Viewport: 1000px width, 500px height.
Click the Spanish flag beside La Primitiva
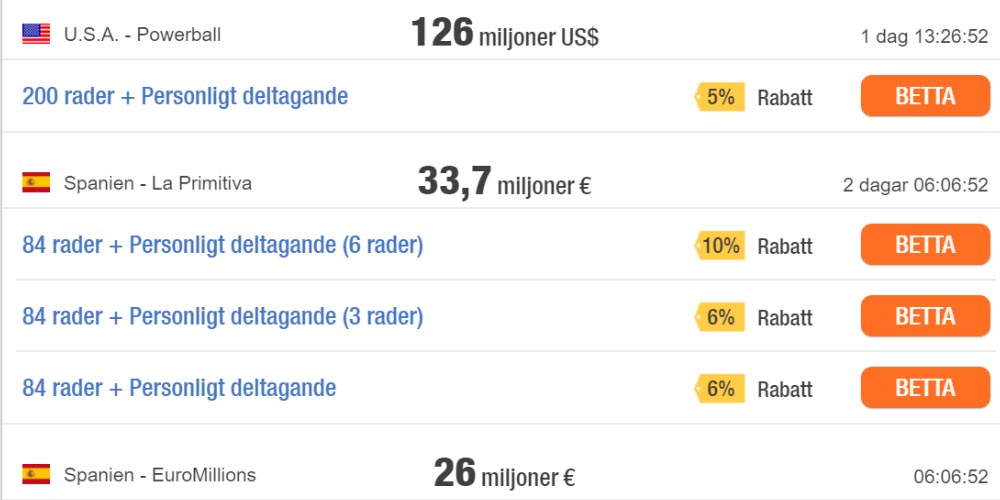(x=36, y=182)
